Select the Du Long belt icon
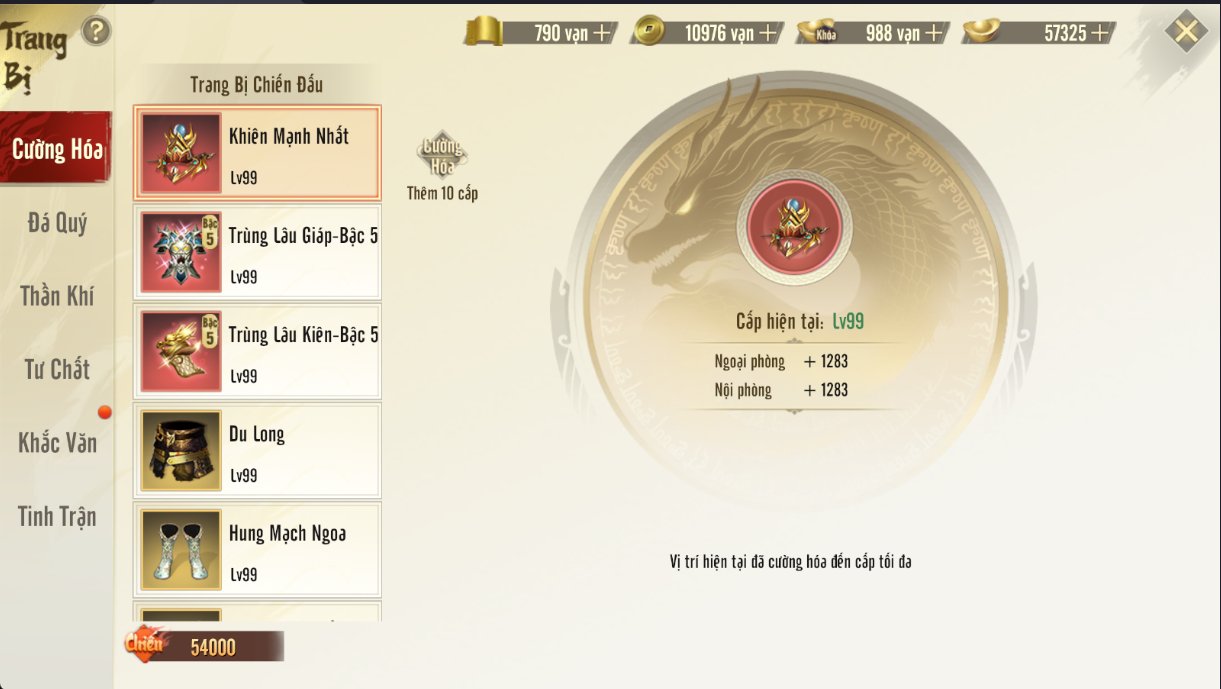 [181, 450]
